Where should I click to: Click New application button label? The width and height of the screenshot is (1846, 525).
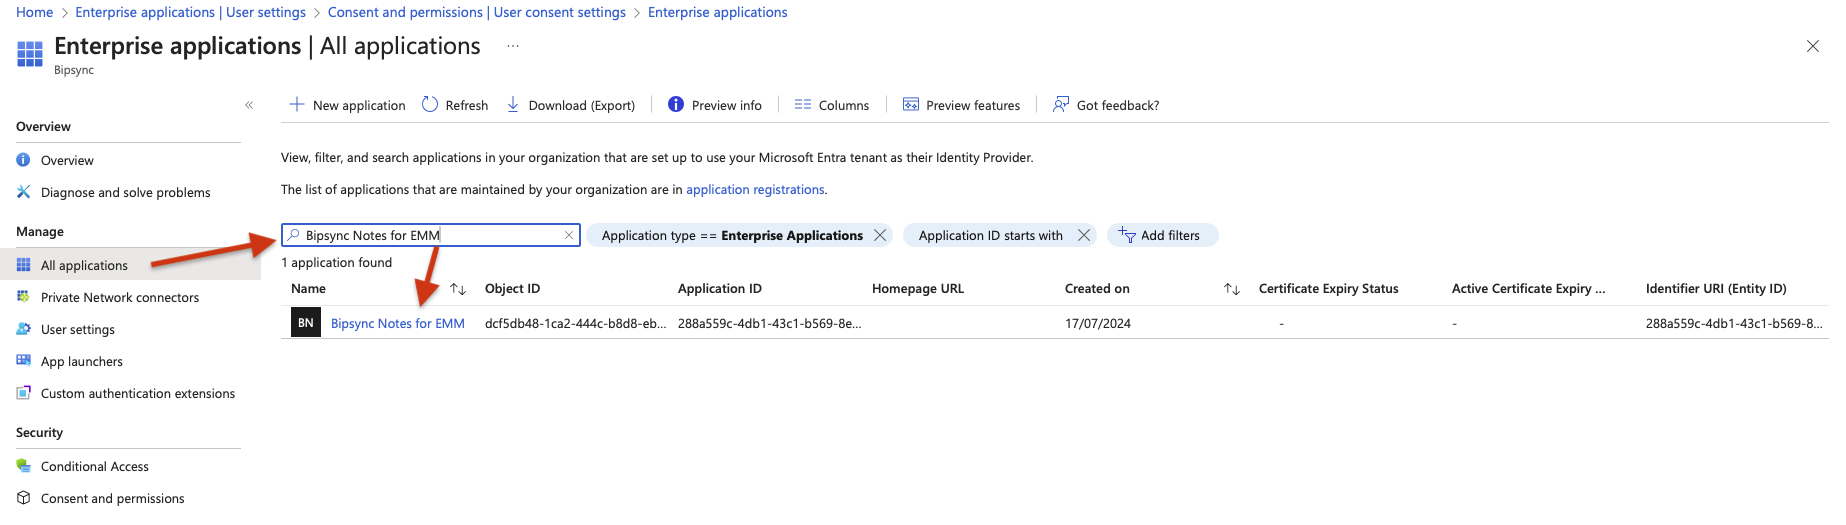point(359,105)
